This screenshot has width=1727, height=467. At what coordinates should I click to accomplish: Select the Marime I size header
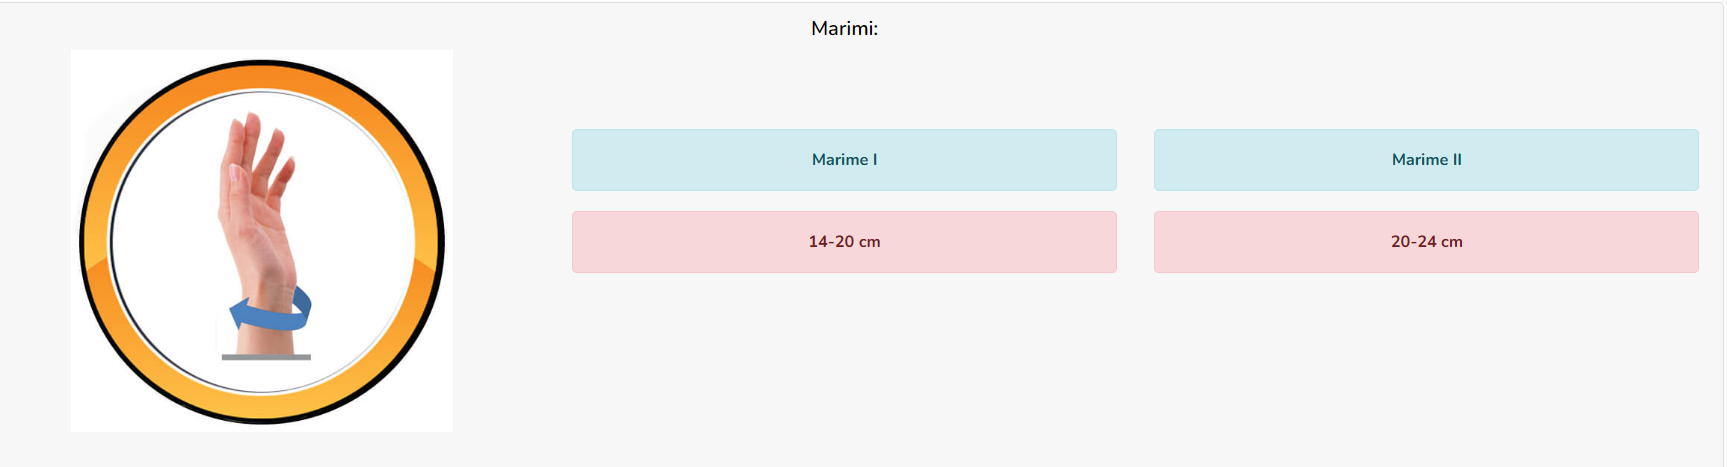(844, 160)
